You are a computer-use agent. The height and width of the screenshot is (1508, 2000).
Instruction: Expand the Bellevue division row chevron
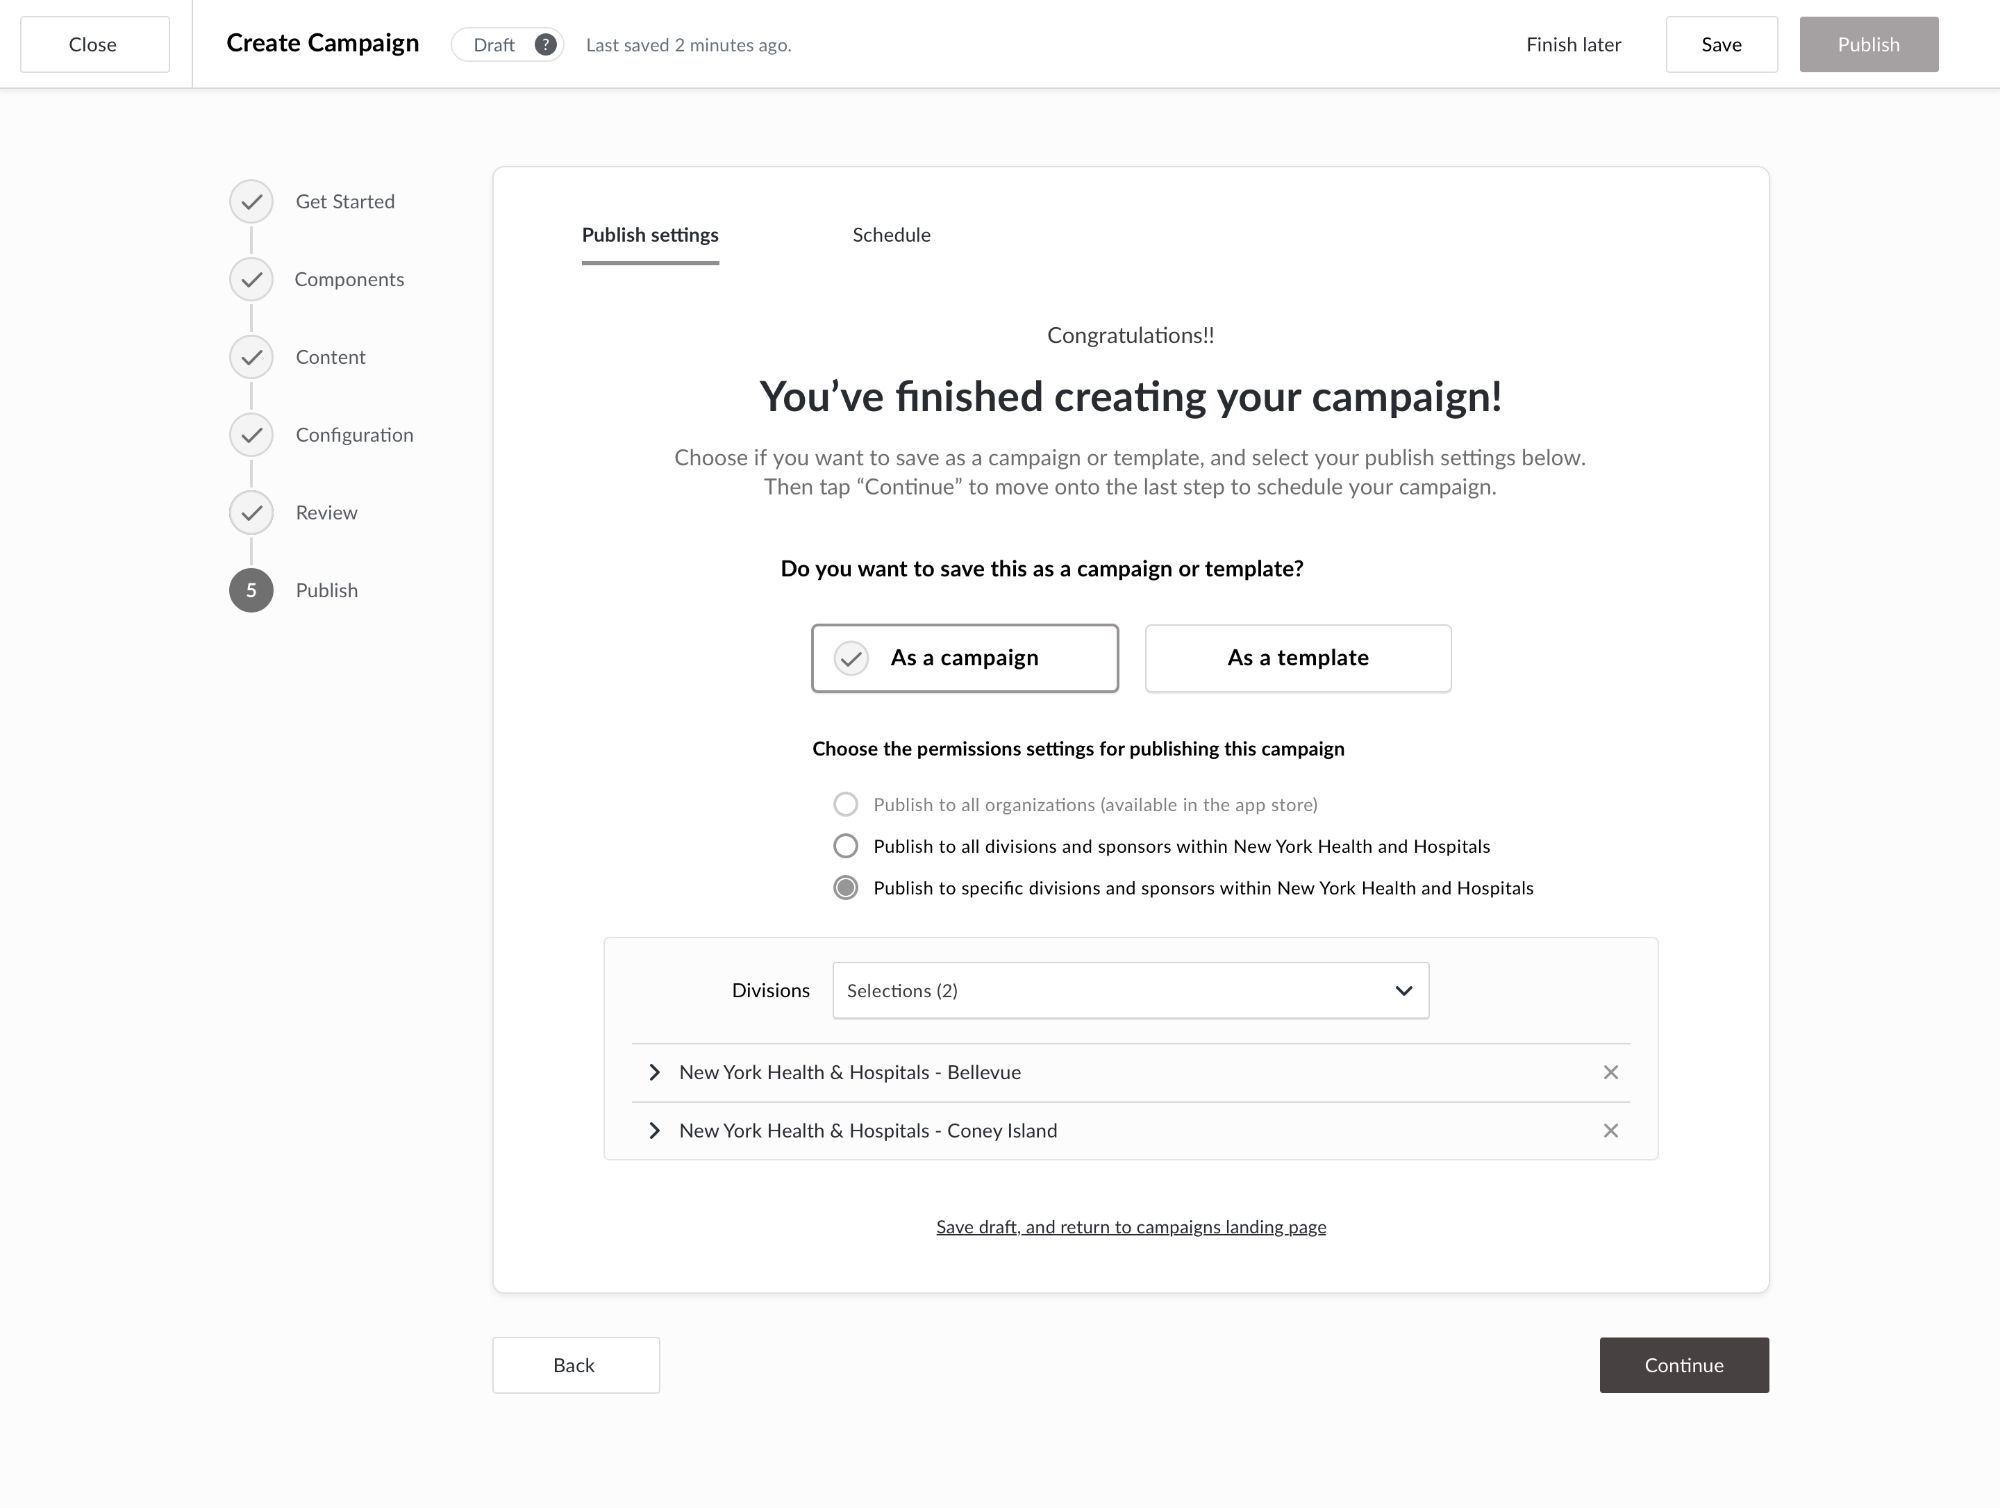[x=655, y=1072]
